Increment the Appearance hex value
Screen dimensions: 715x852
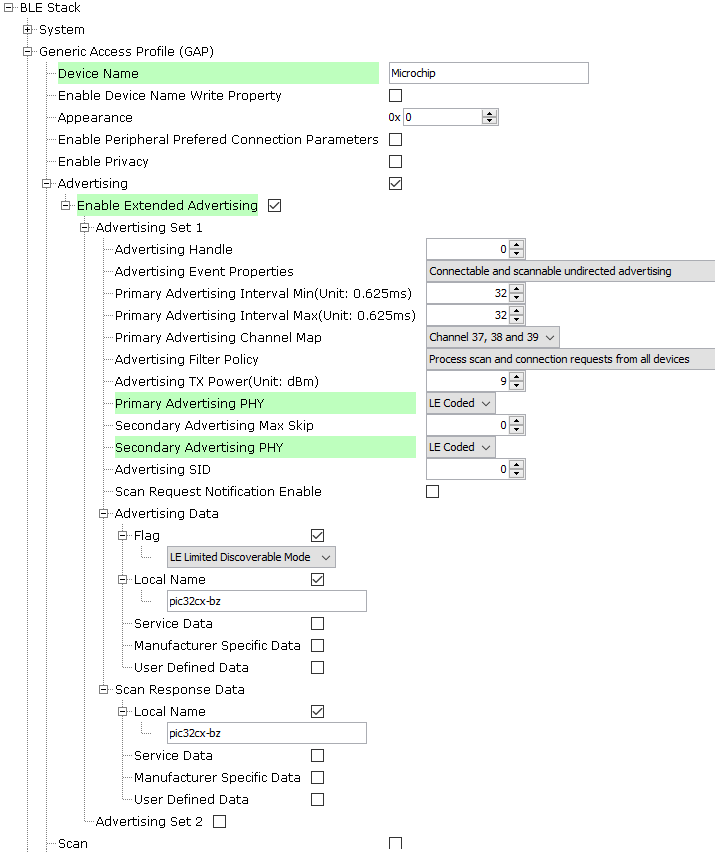489,113
